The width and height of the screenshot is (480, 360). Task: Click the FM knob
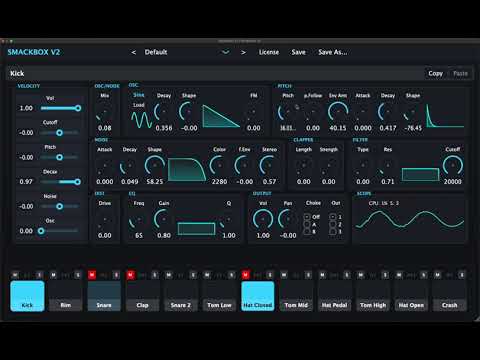253,112
